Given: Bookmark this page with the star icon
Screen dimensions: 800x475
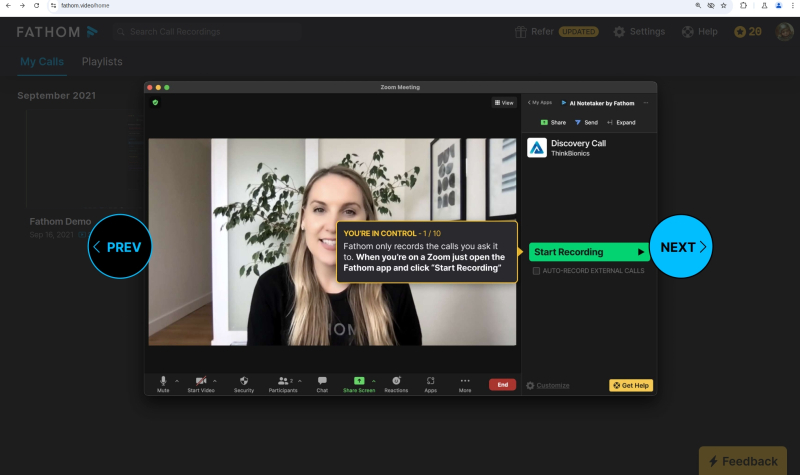Looking at the screenshot, I should coord(723,6).
